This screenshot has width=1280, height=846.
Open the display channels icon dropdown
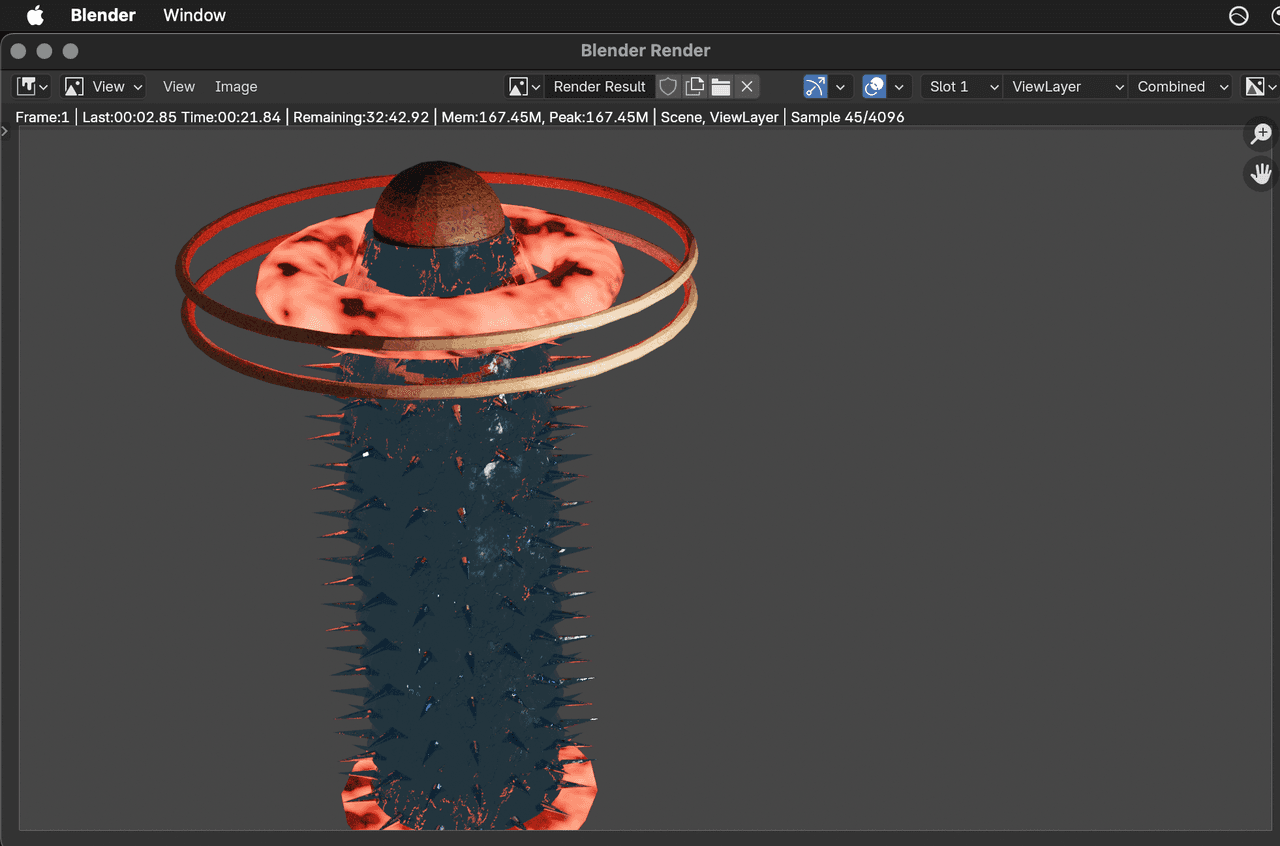[1258, 87]
